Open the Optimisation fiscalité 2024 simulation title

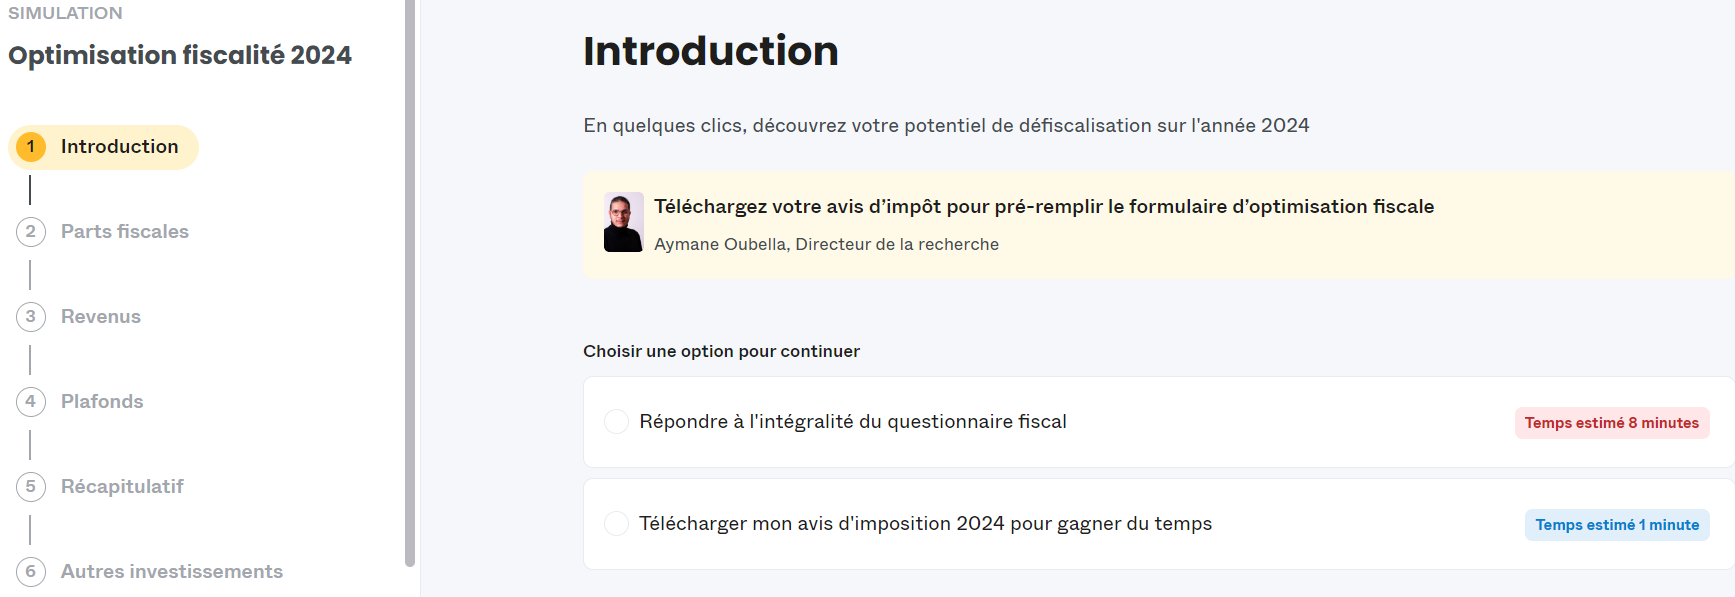[x=179, y=55]
